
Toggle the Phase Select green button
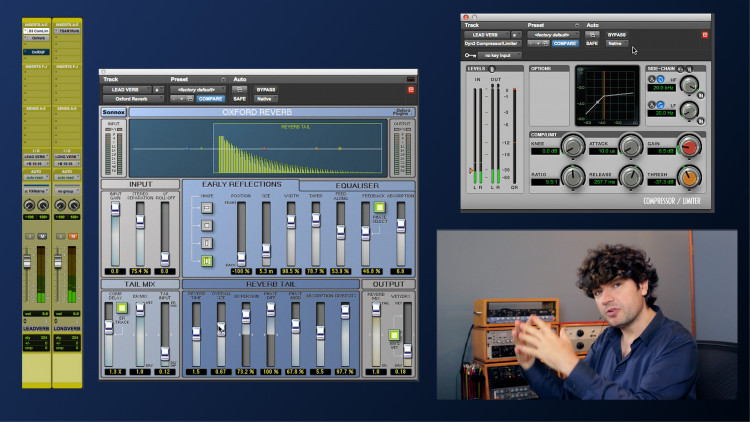tap(379, 207)
